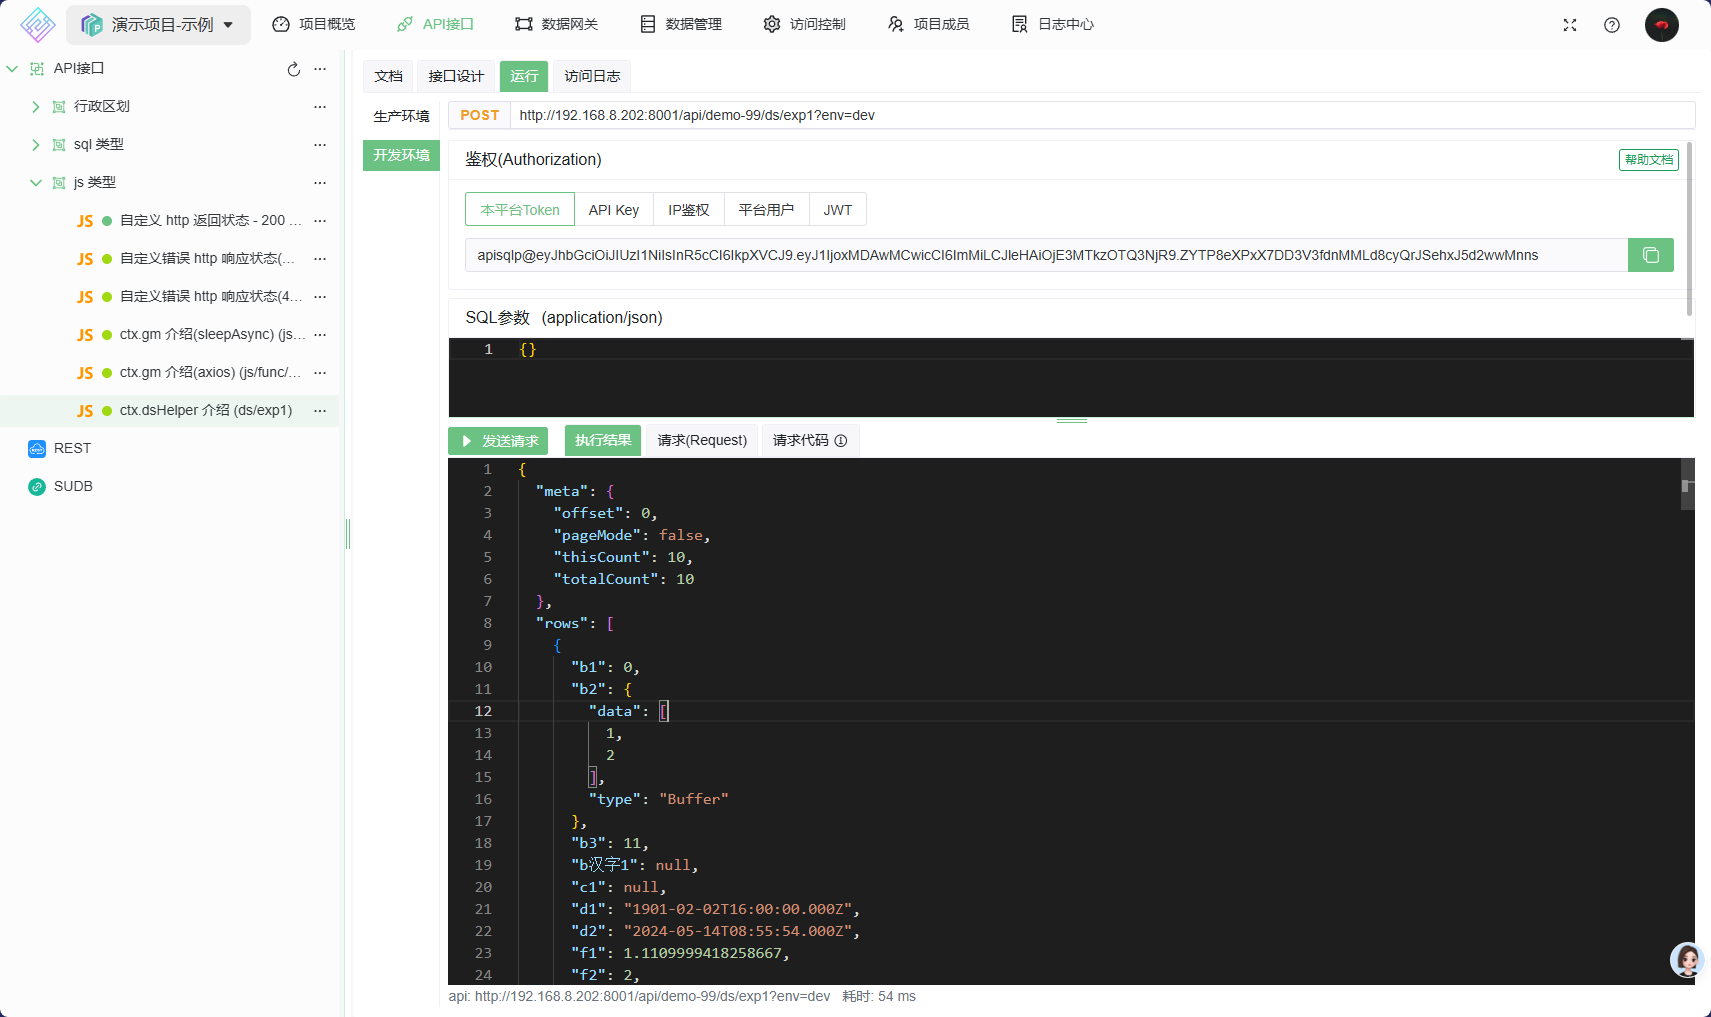Image resolution: width=1711 pixels, height=1017 pixels.
Task: Switch to 生产环境 environment
Action: point(401,116)
